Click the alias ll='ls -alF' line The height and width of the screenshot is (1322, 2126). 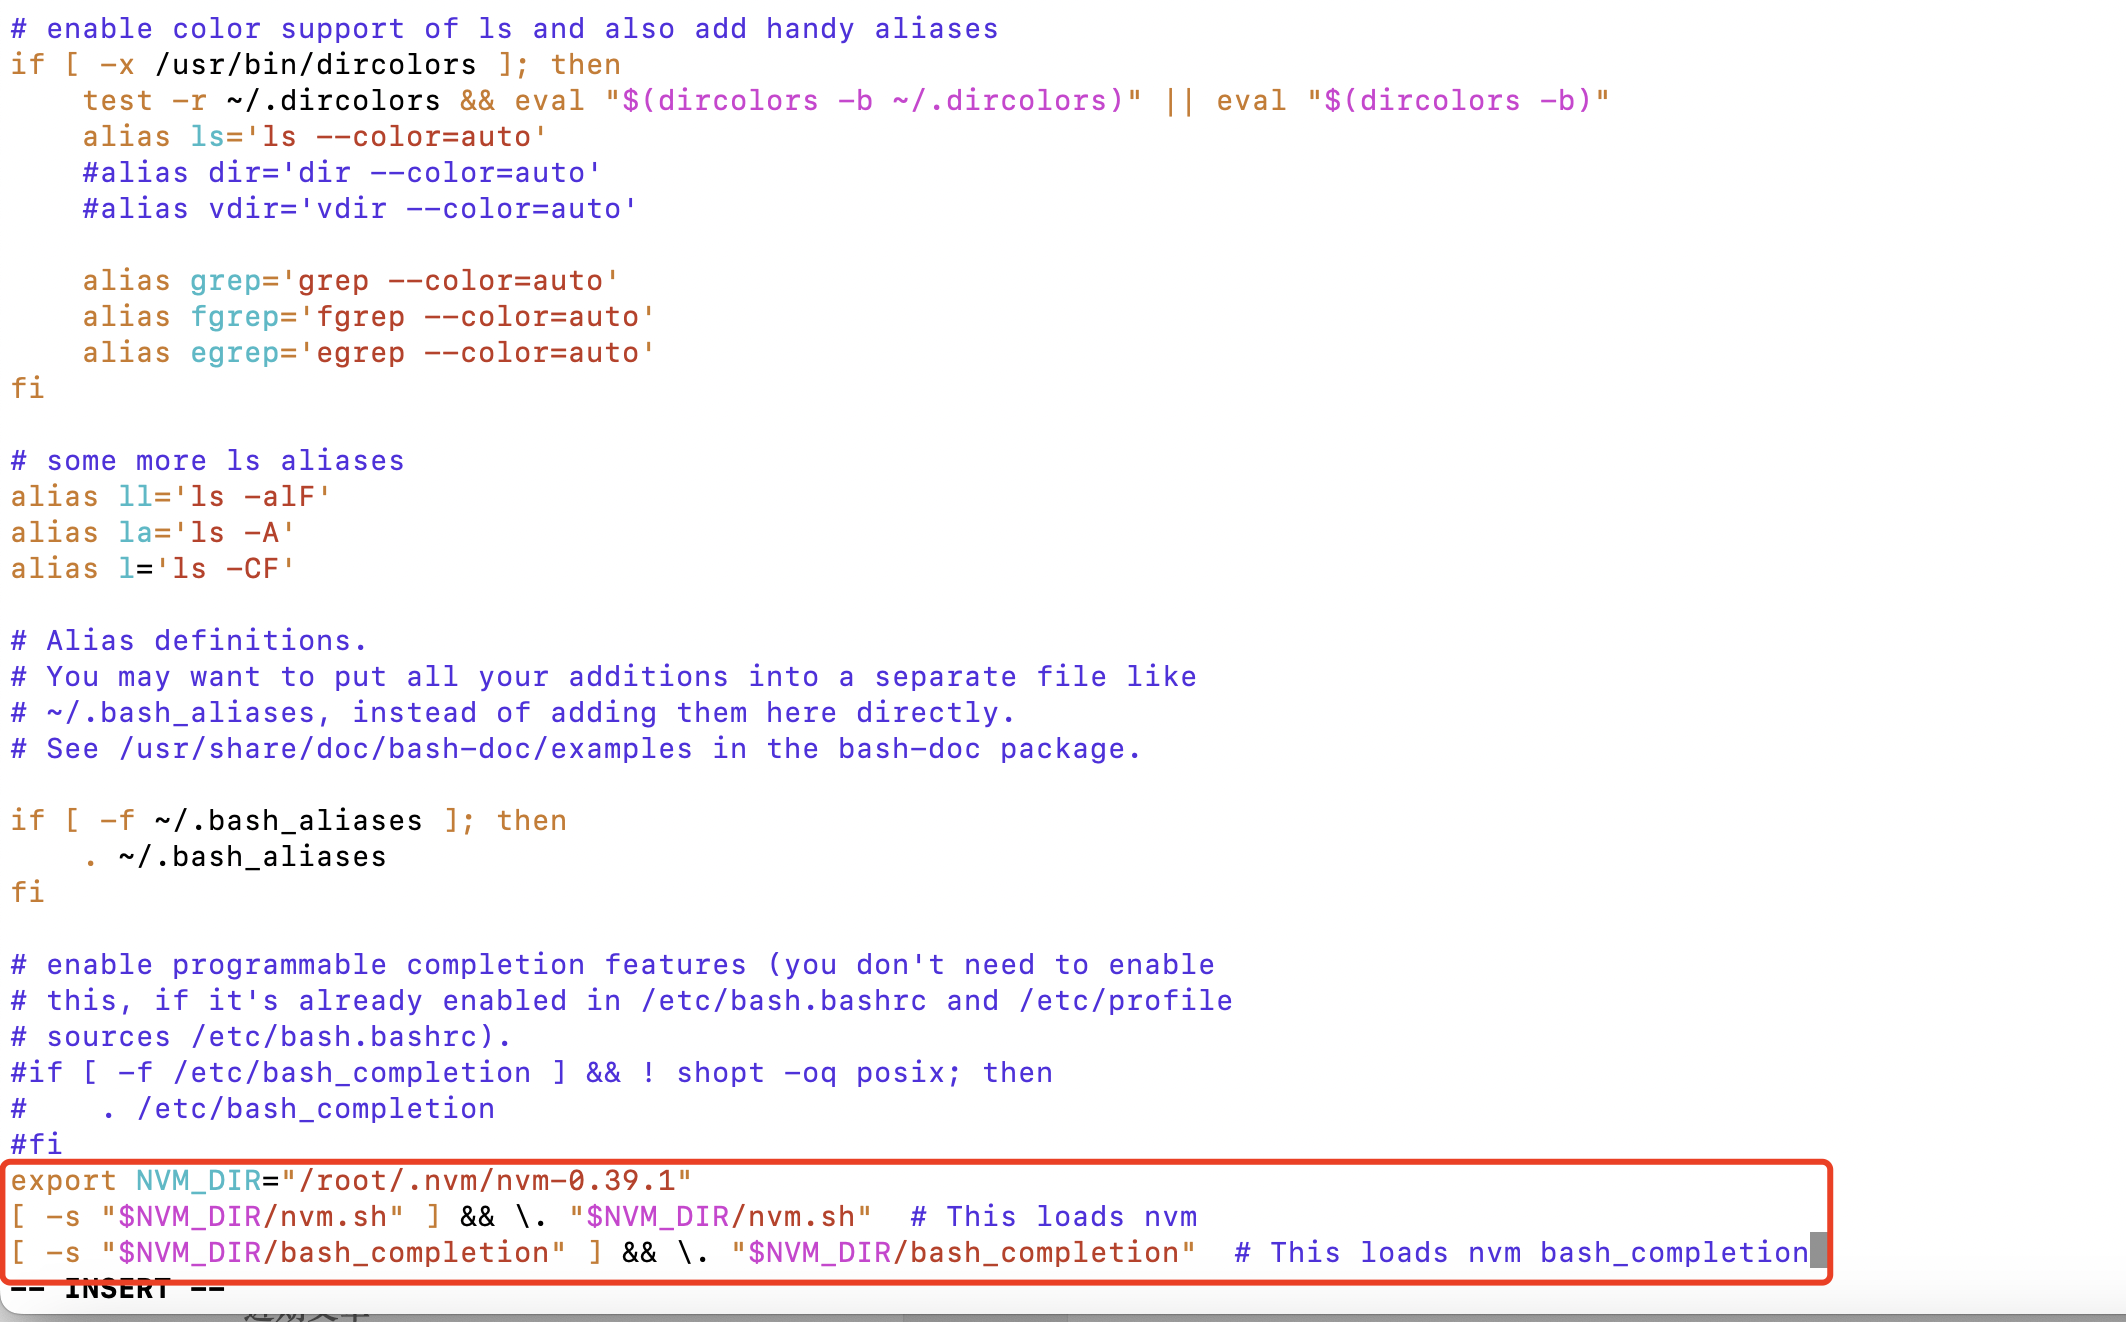(x=170, y=497)
